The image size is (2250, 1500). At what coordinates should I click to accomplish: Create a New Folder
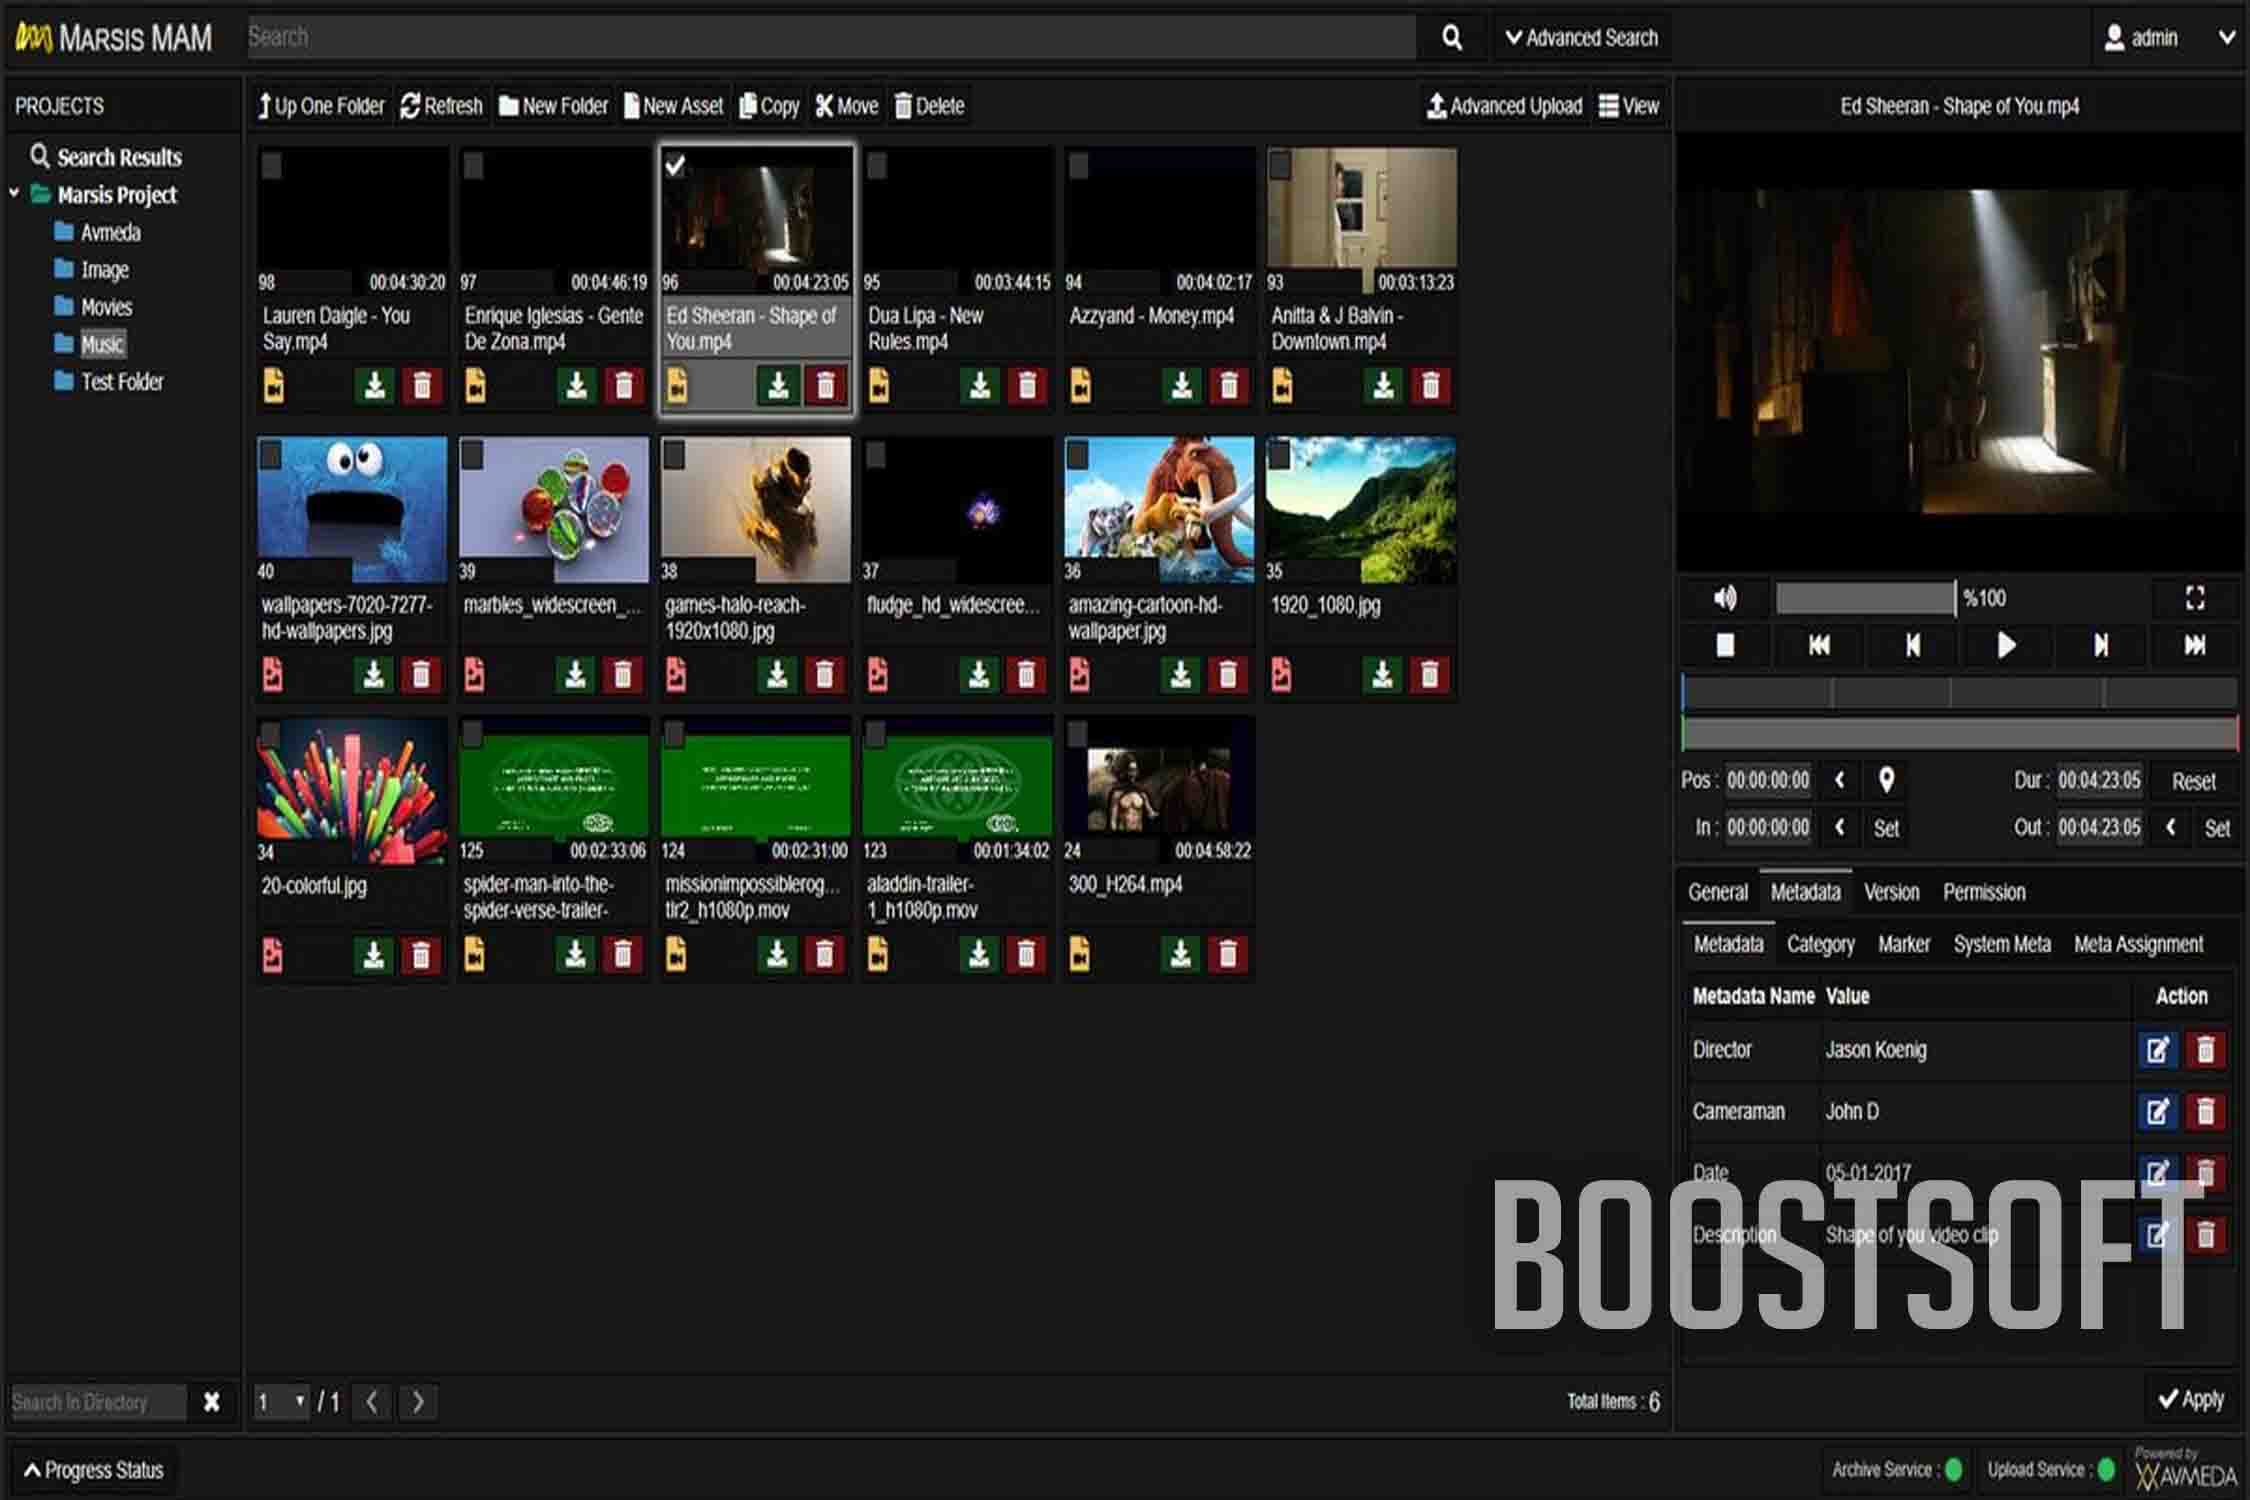click(553, 106)
